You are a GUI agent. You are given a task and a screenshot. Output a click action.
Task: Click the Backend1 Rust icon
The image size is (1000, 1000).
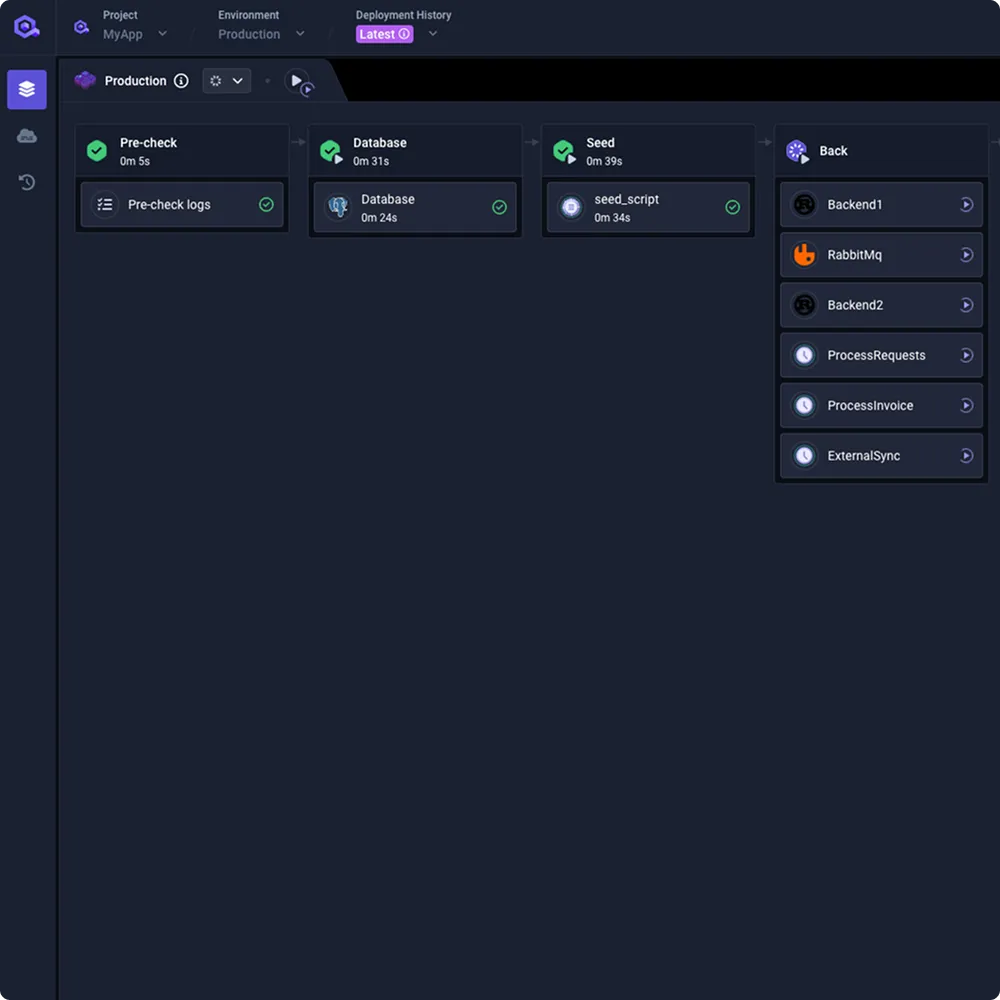(x=804, y=205)
